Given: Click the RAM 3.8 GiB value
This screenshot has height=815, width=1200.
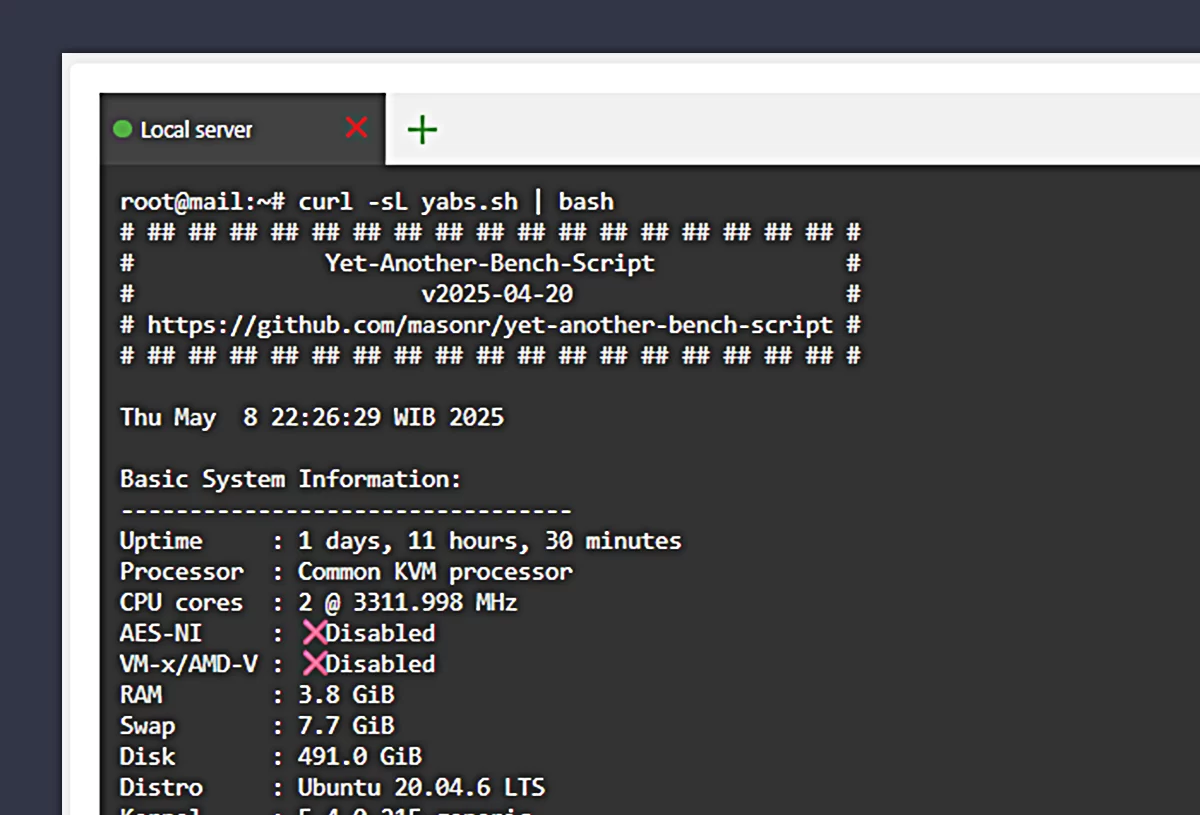Looking at the screenshot, I should click(345, 695).
